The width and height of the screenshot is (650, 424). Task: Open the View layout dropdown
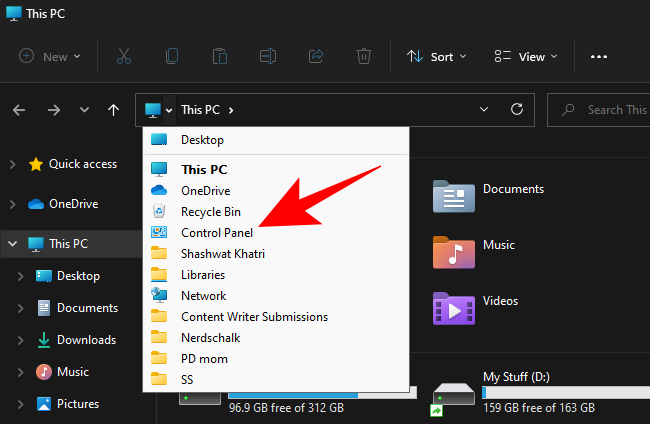pos(526,57)
